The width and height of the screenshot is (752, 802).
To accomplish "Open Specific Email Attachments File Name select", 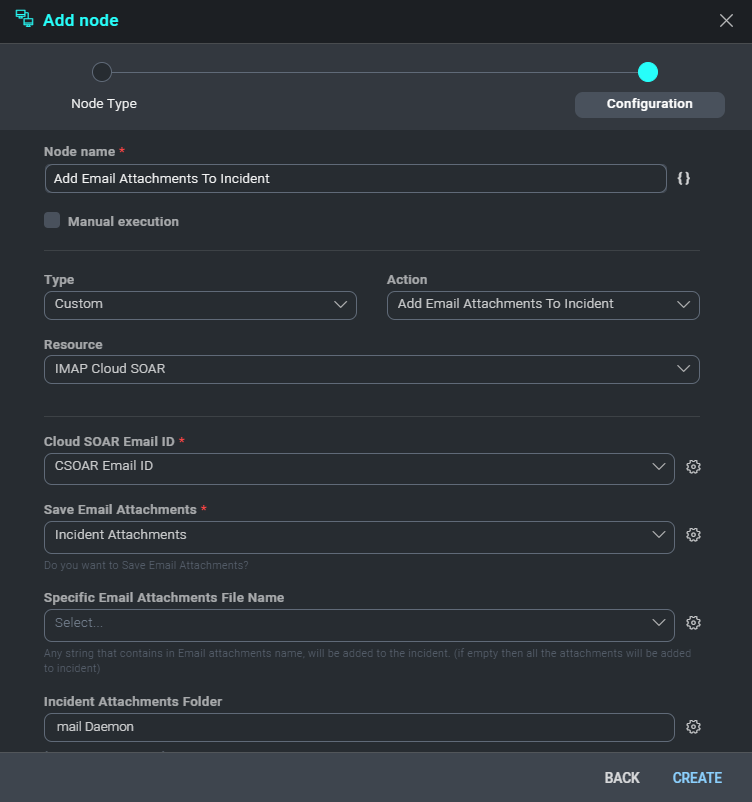I will point(359,622).
